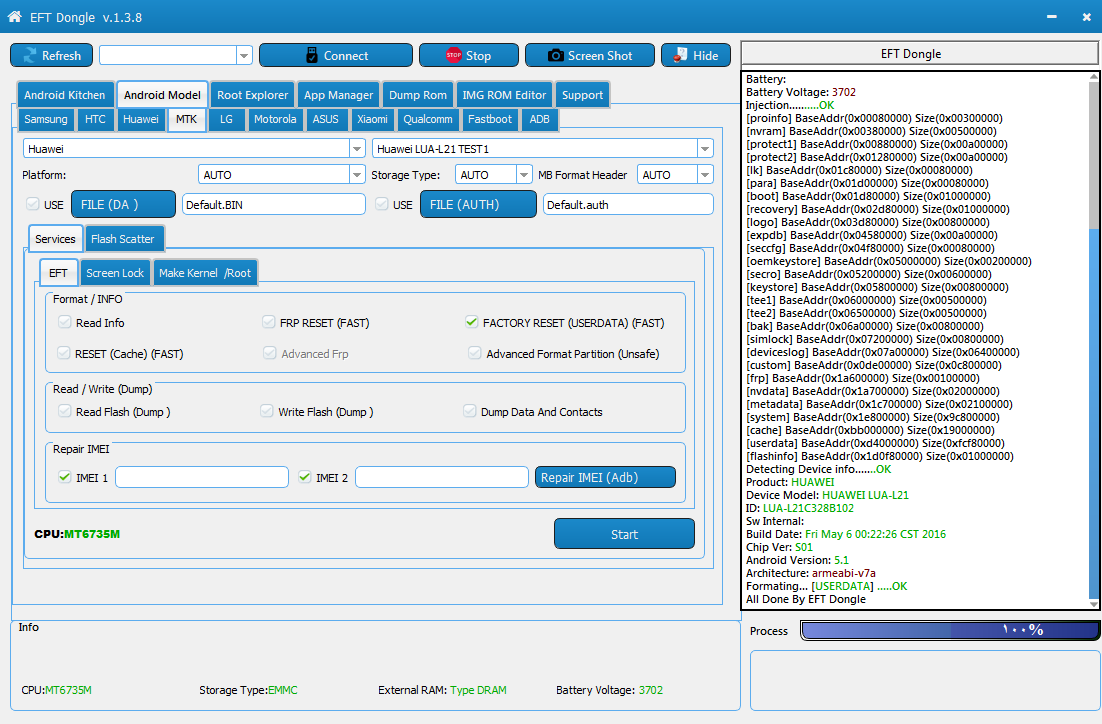Switch to Android Kitchen tab
Image resolution: width=1102 pixels, height=724 pixels.
tap(65, 96)
